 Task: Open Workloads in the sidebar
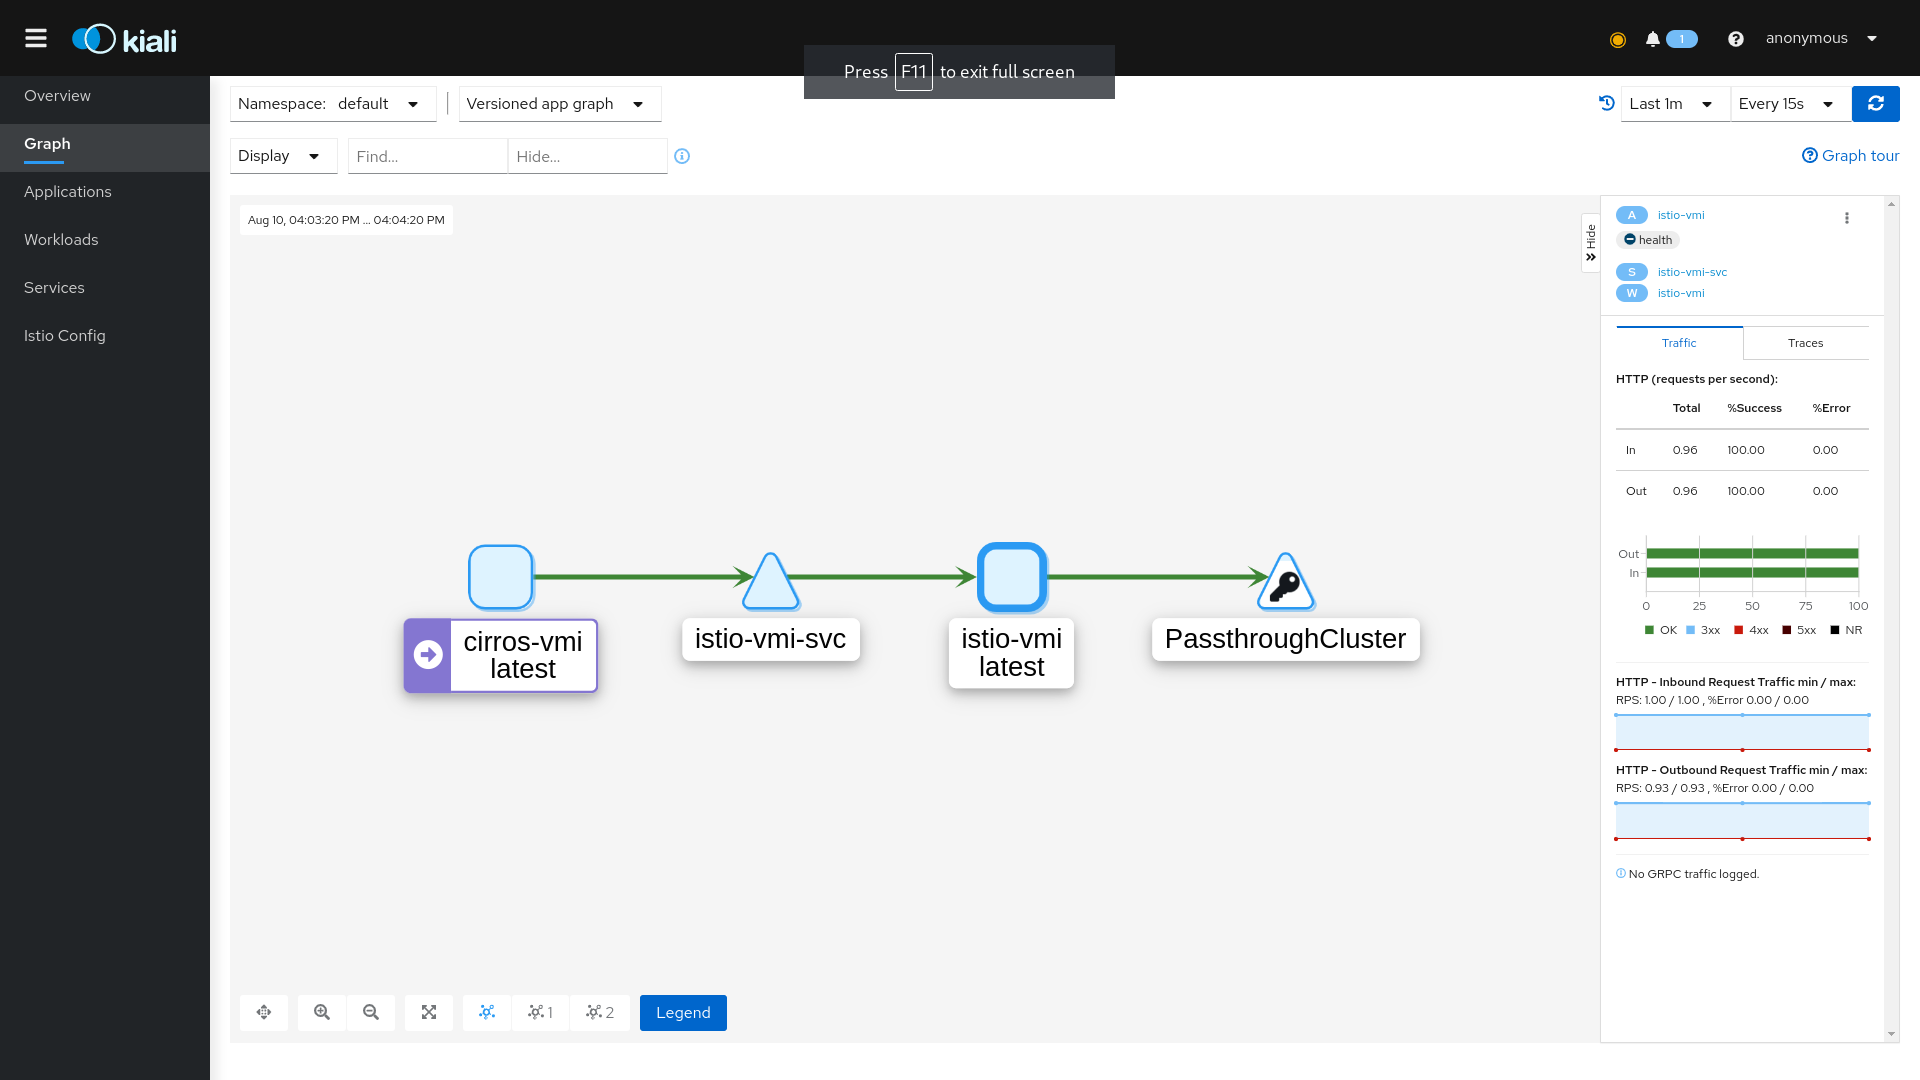61,240
